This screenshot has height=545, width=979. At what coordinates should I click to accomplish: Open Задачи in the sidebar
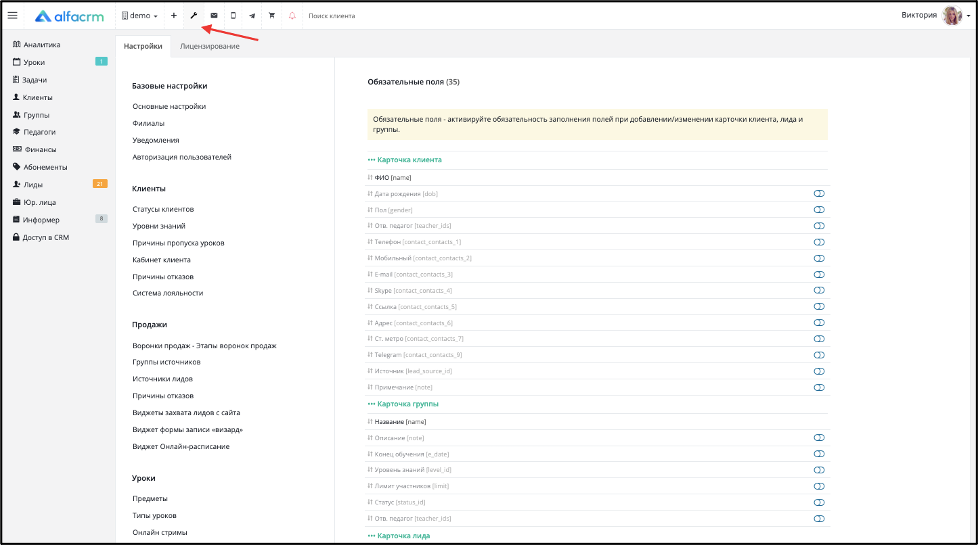[x=30, y=80]
